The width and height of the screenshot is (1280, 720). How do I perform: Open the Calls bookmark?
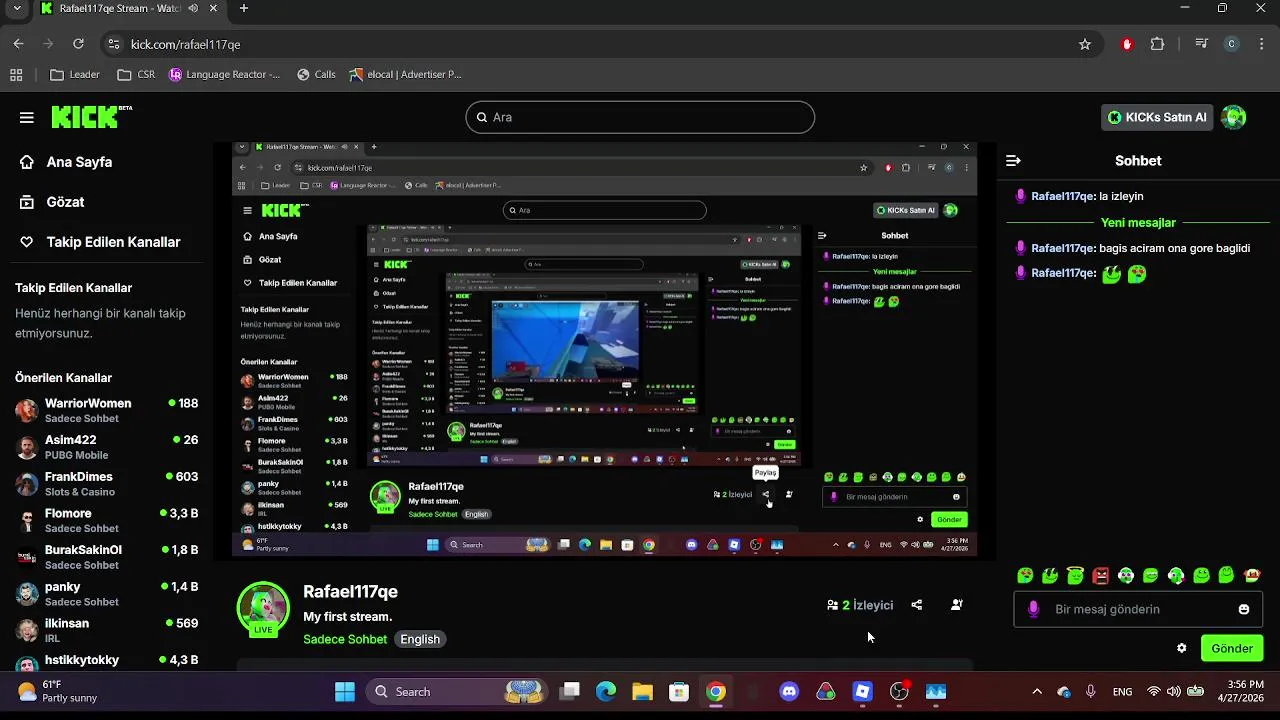pos(316,74)
